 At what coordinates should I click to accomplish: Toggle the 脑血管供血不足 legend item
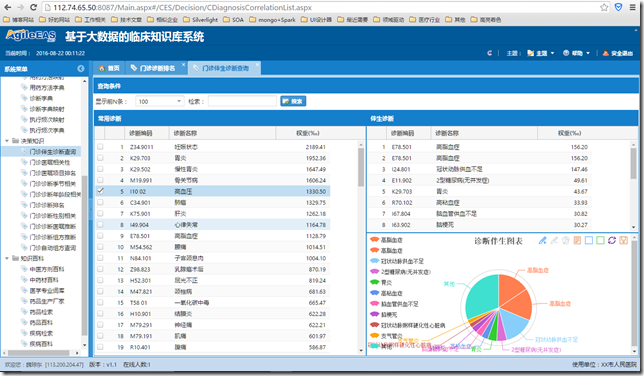click(x=394, y=304)
